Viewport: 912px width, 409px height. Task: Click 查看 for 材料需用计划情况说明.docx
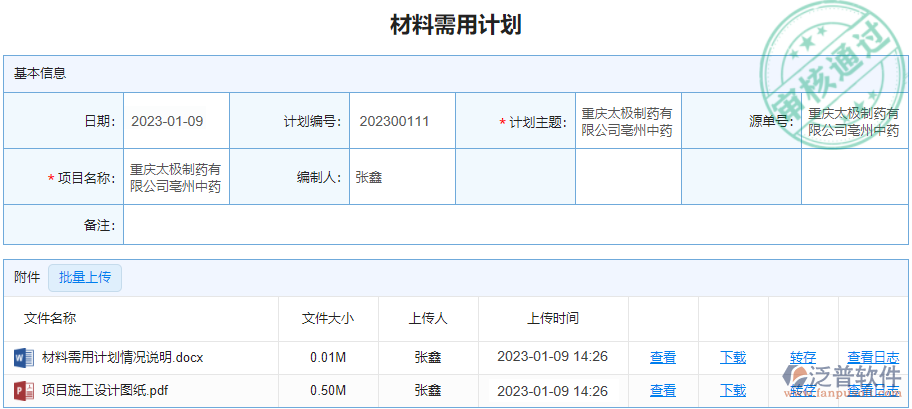pyautogui.click(x=663, y=357)
